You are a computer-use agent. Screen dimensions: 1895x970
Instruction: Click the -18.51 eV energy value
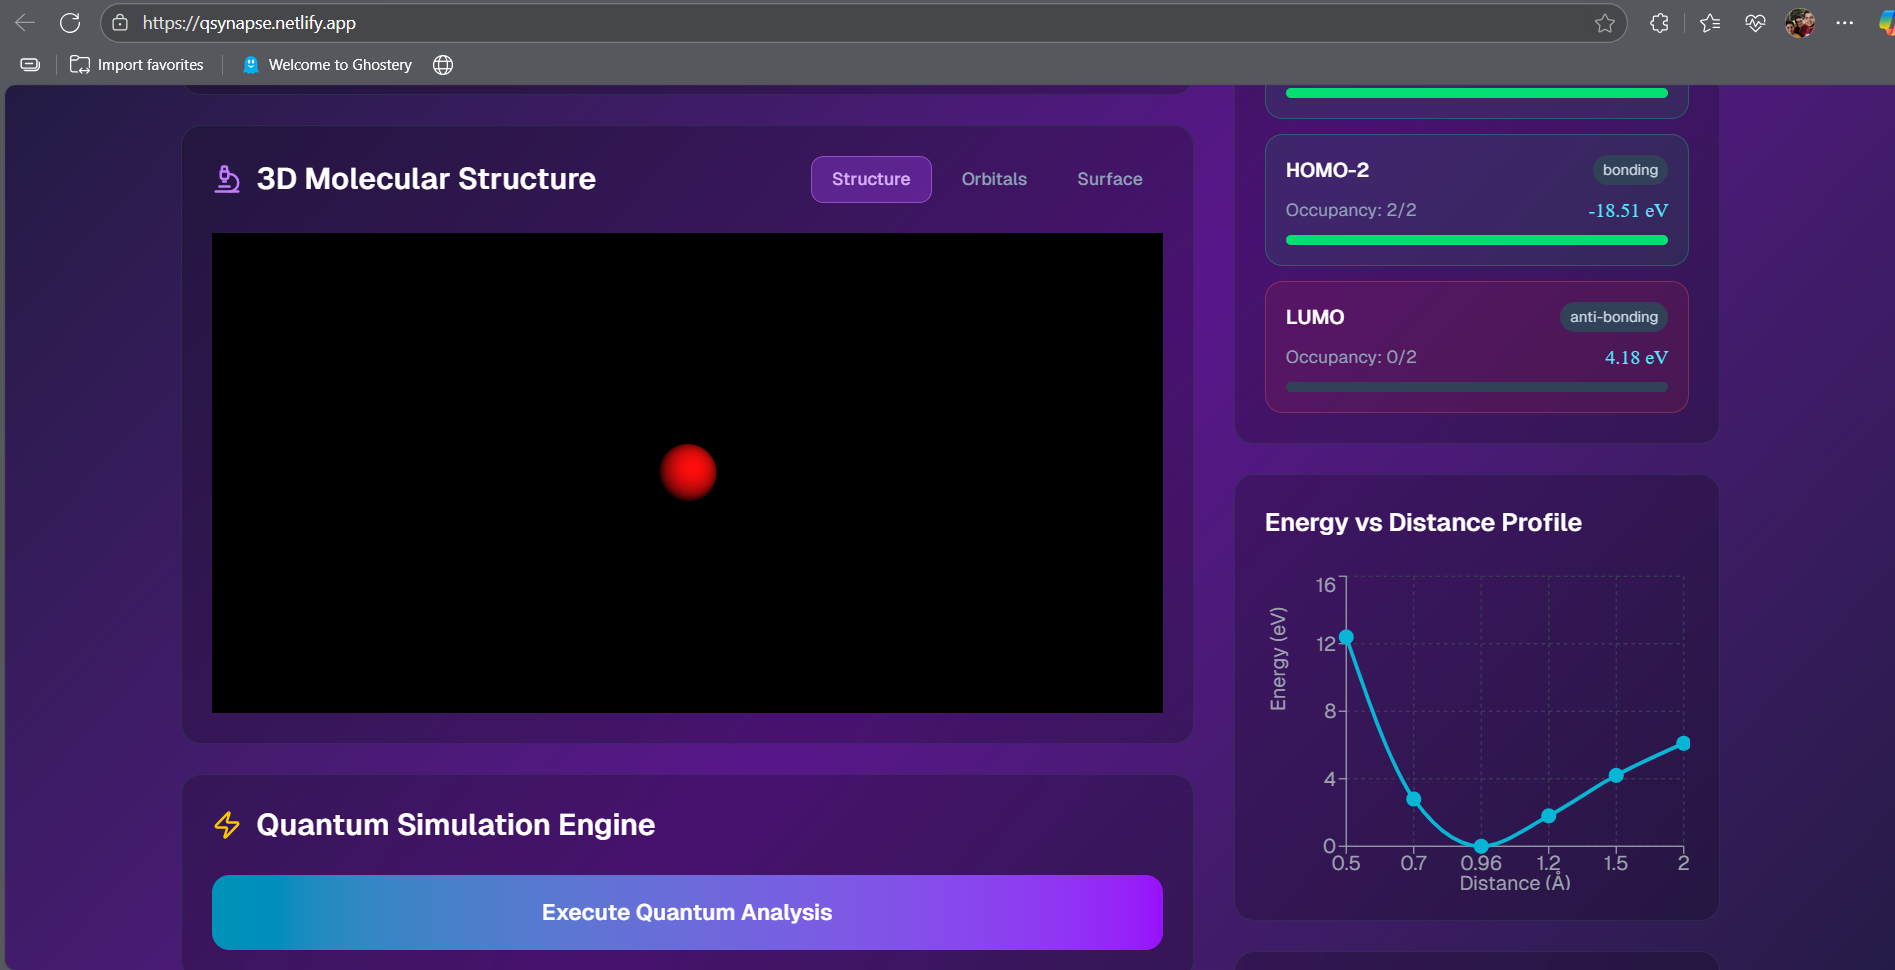(1628, 211)
